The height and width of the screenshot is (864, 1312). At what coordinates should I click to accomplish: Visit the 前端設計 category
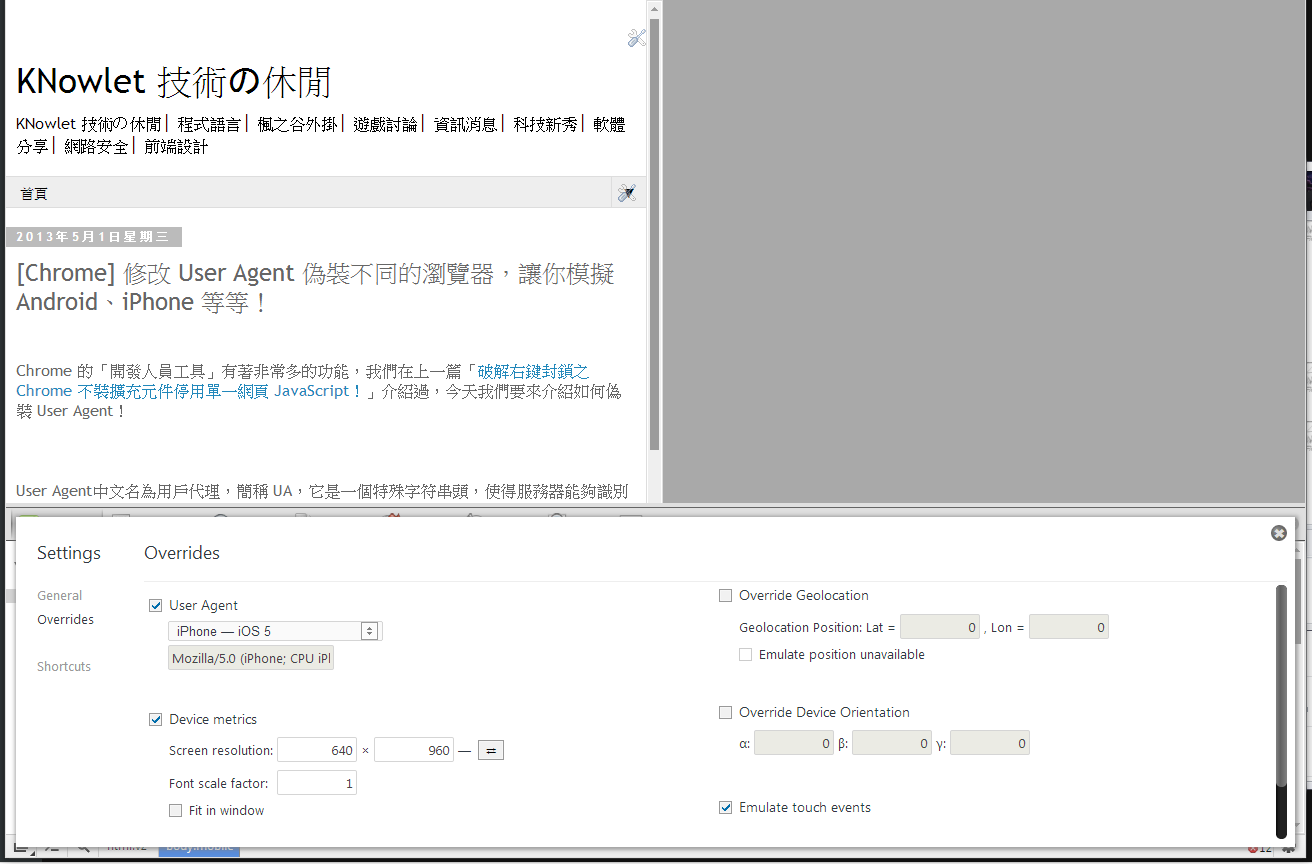(176, 146)
